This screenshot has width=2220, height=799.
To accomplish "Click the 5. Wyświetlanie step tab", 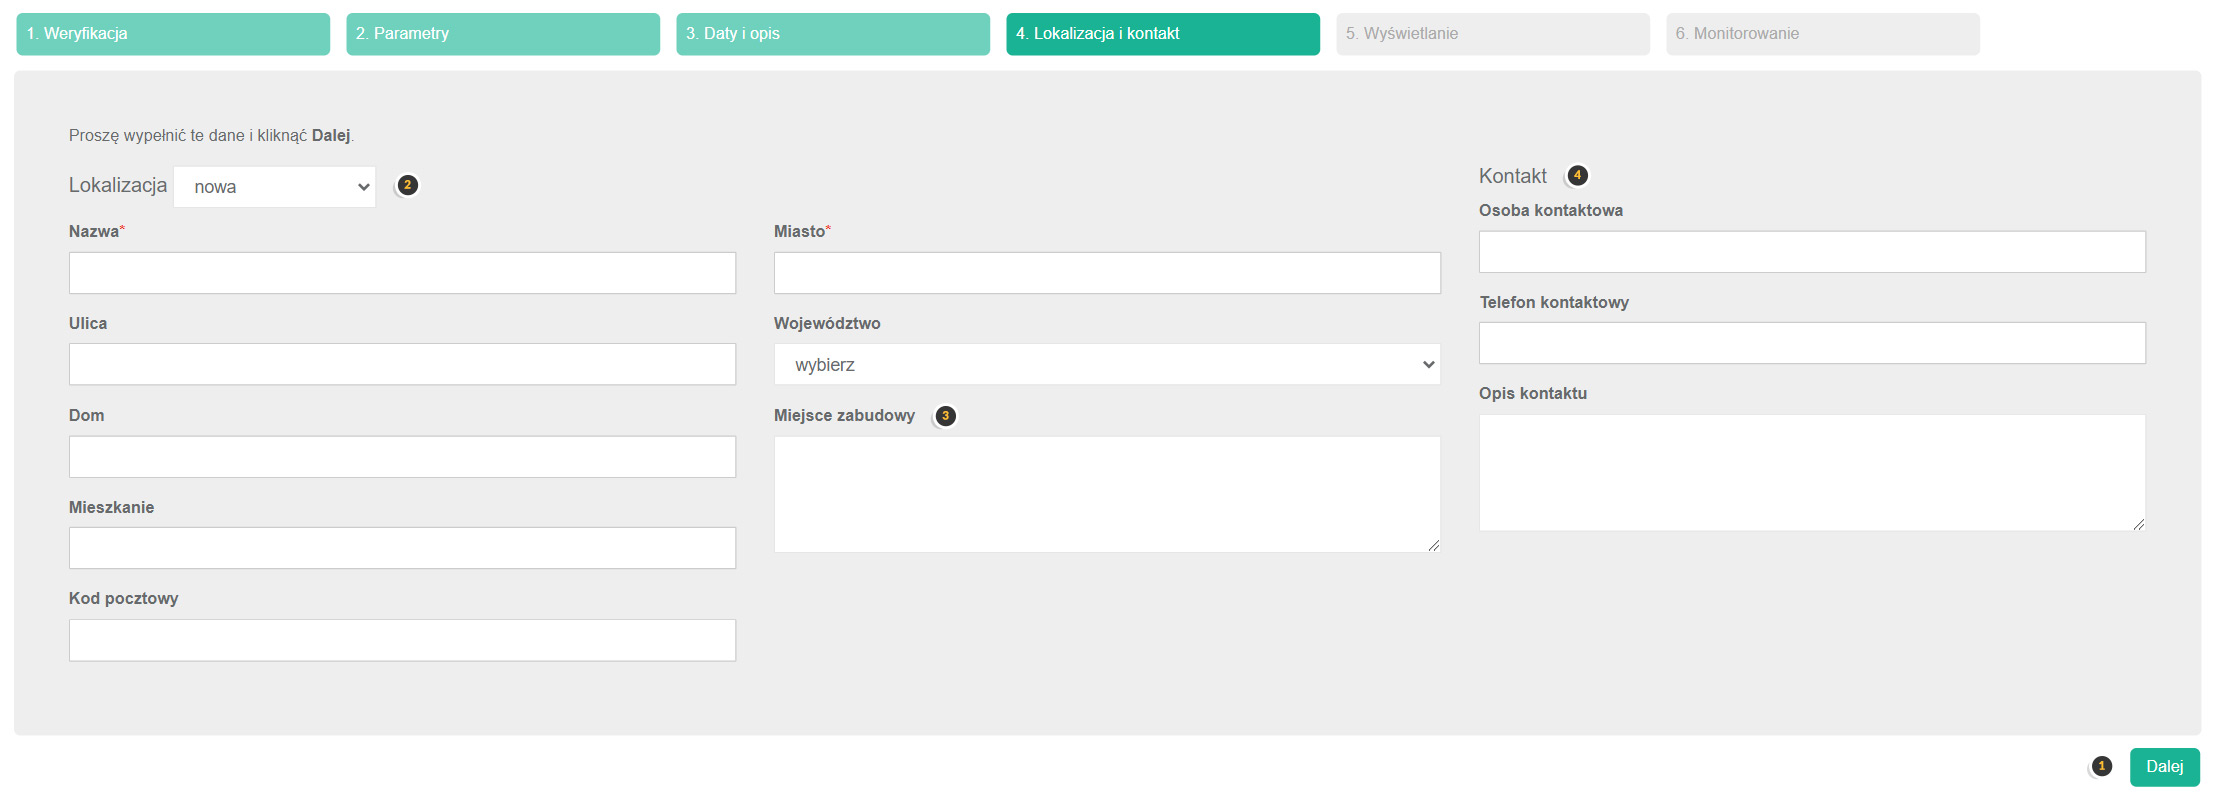I will pos(1493,34).
